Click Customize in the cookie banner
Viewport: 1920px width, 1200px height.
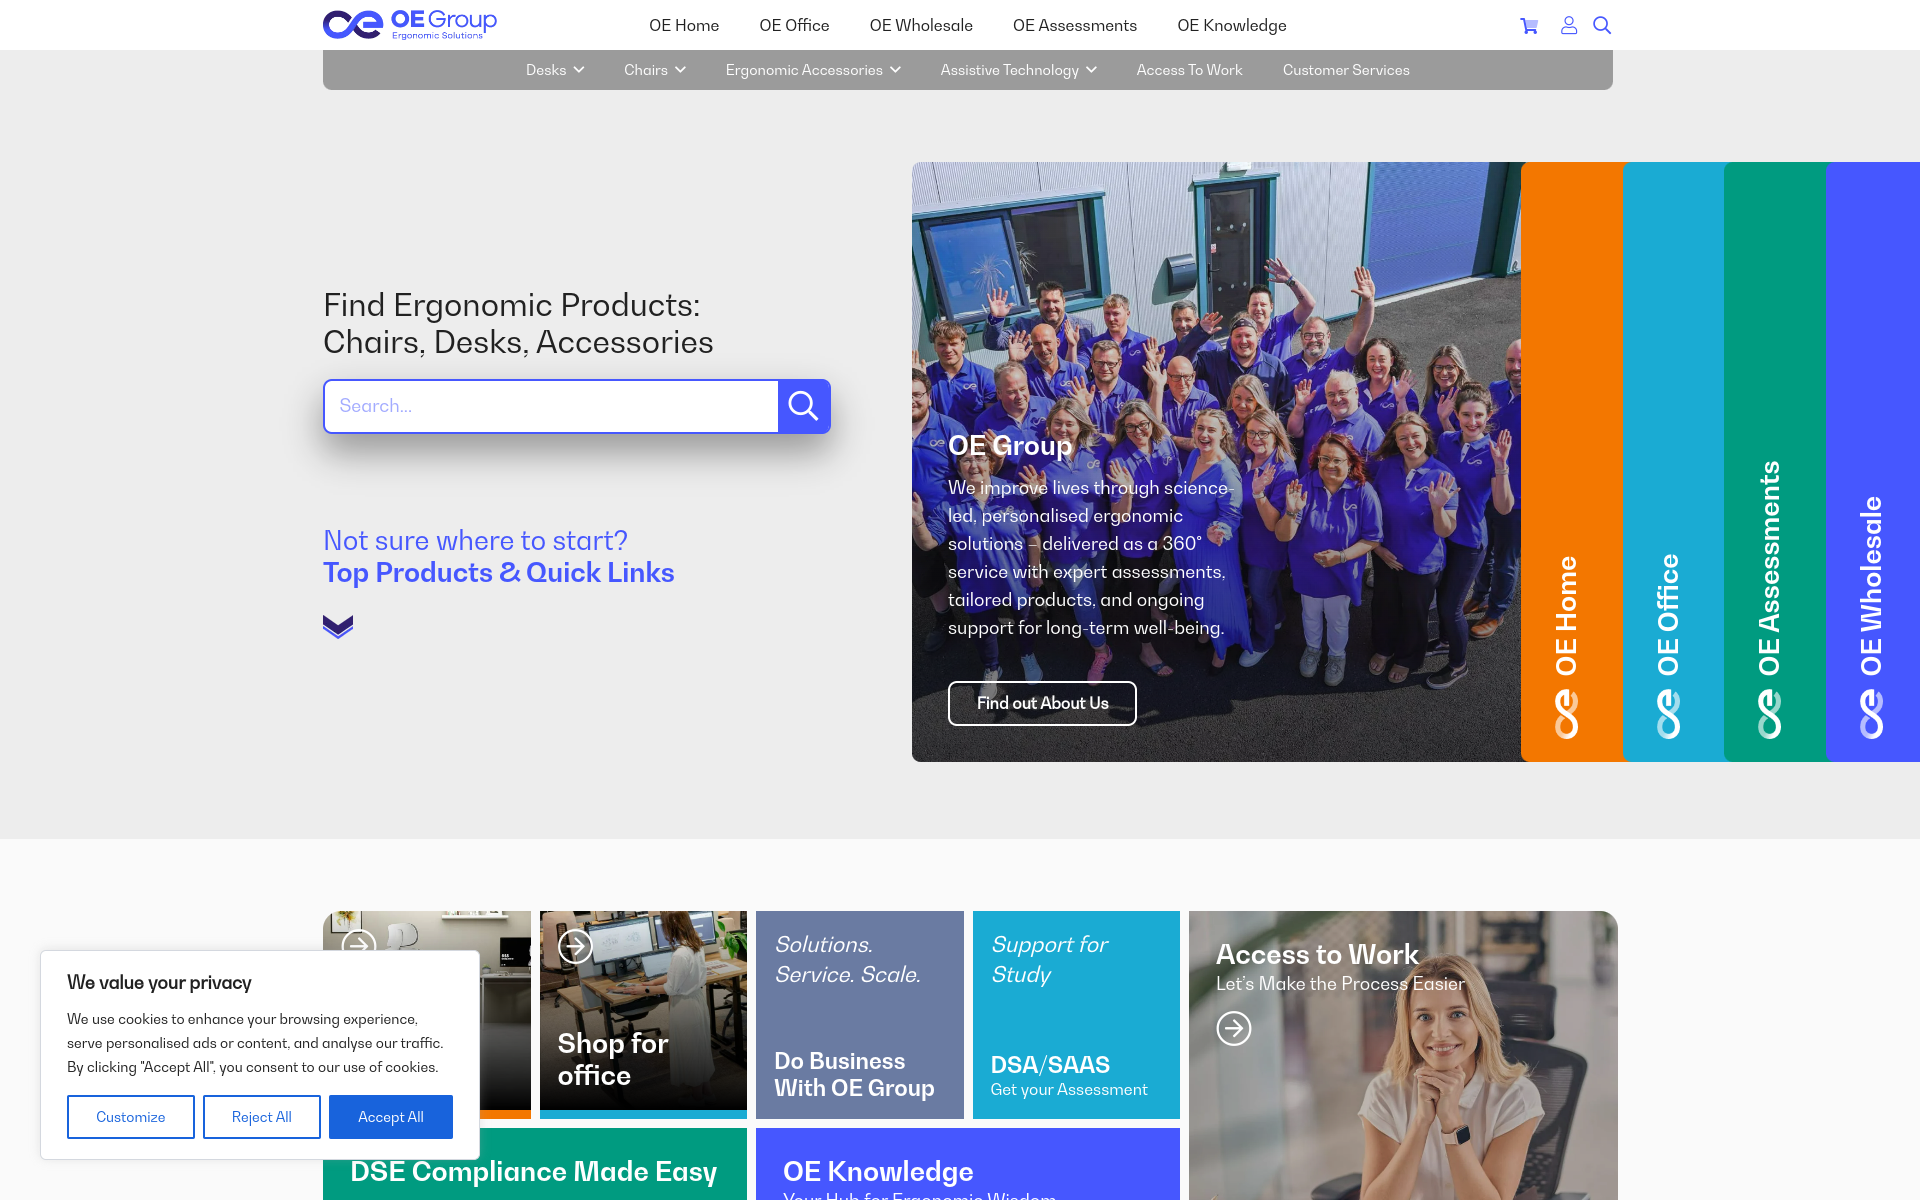pos(131,1117)
